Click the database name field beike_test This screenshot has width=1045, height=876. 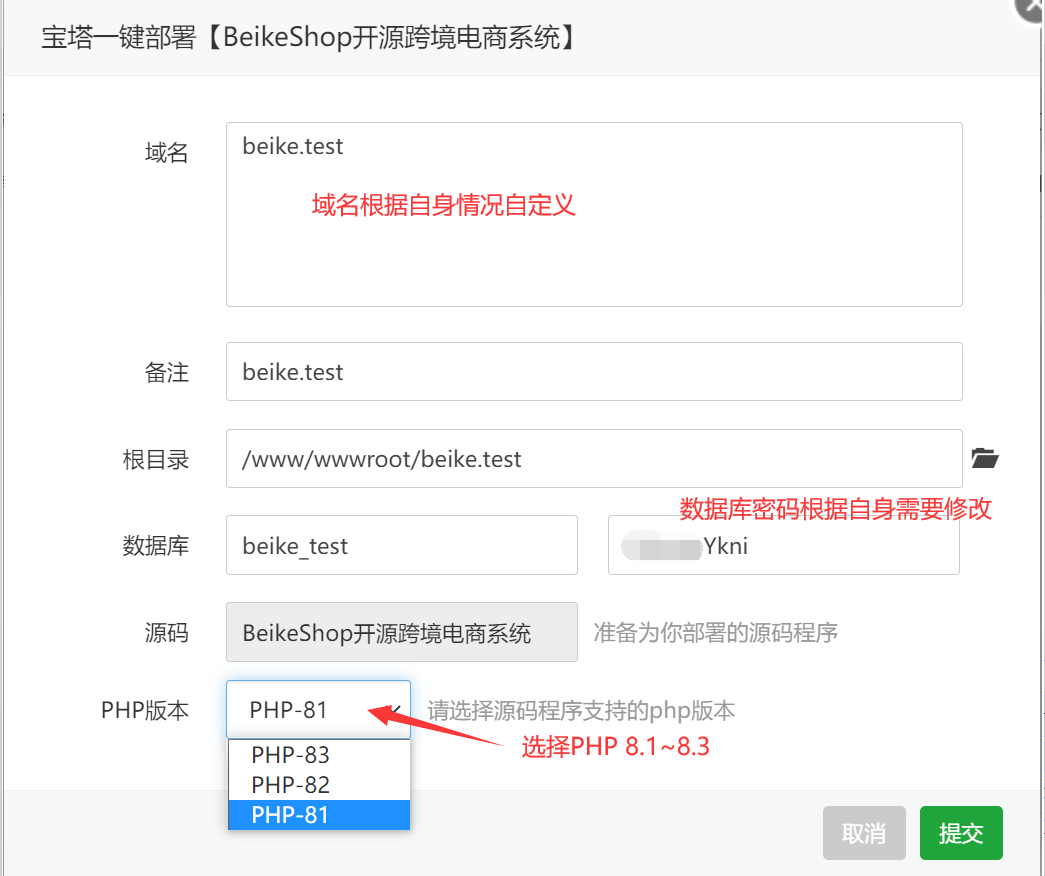tap(402, 545)
